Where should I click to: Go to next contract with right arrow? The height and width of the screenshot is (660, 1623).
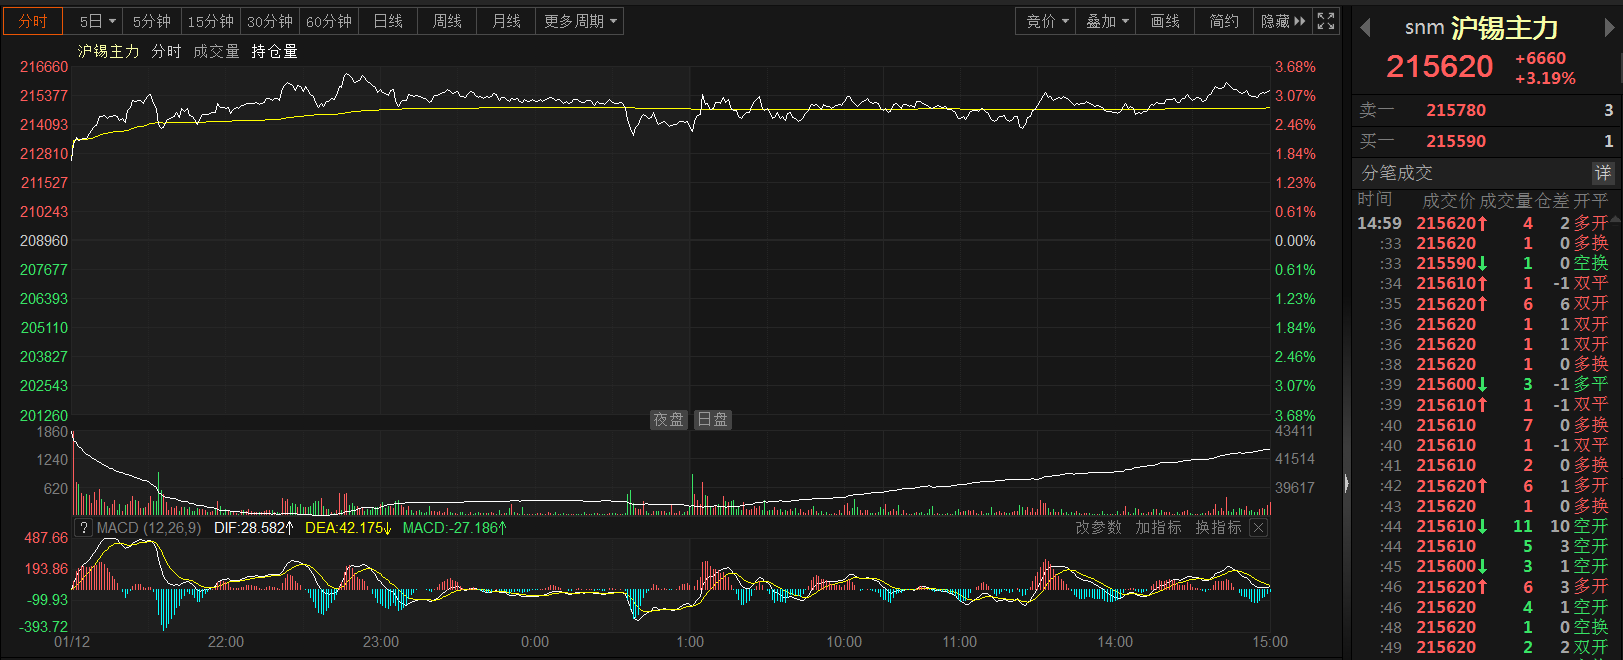[x=1609, y=28]
